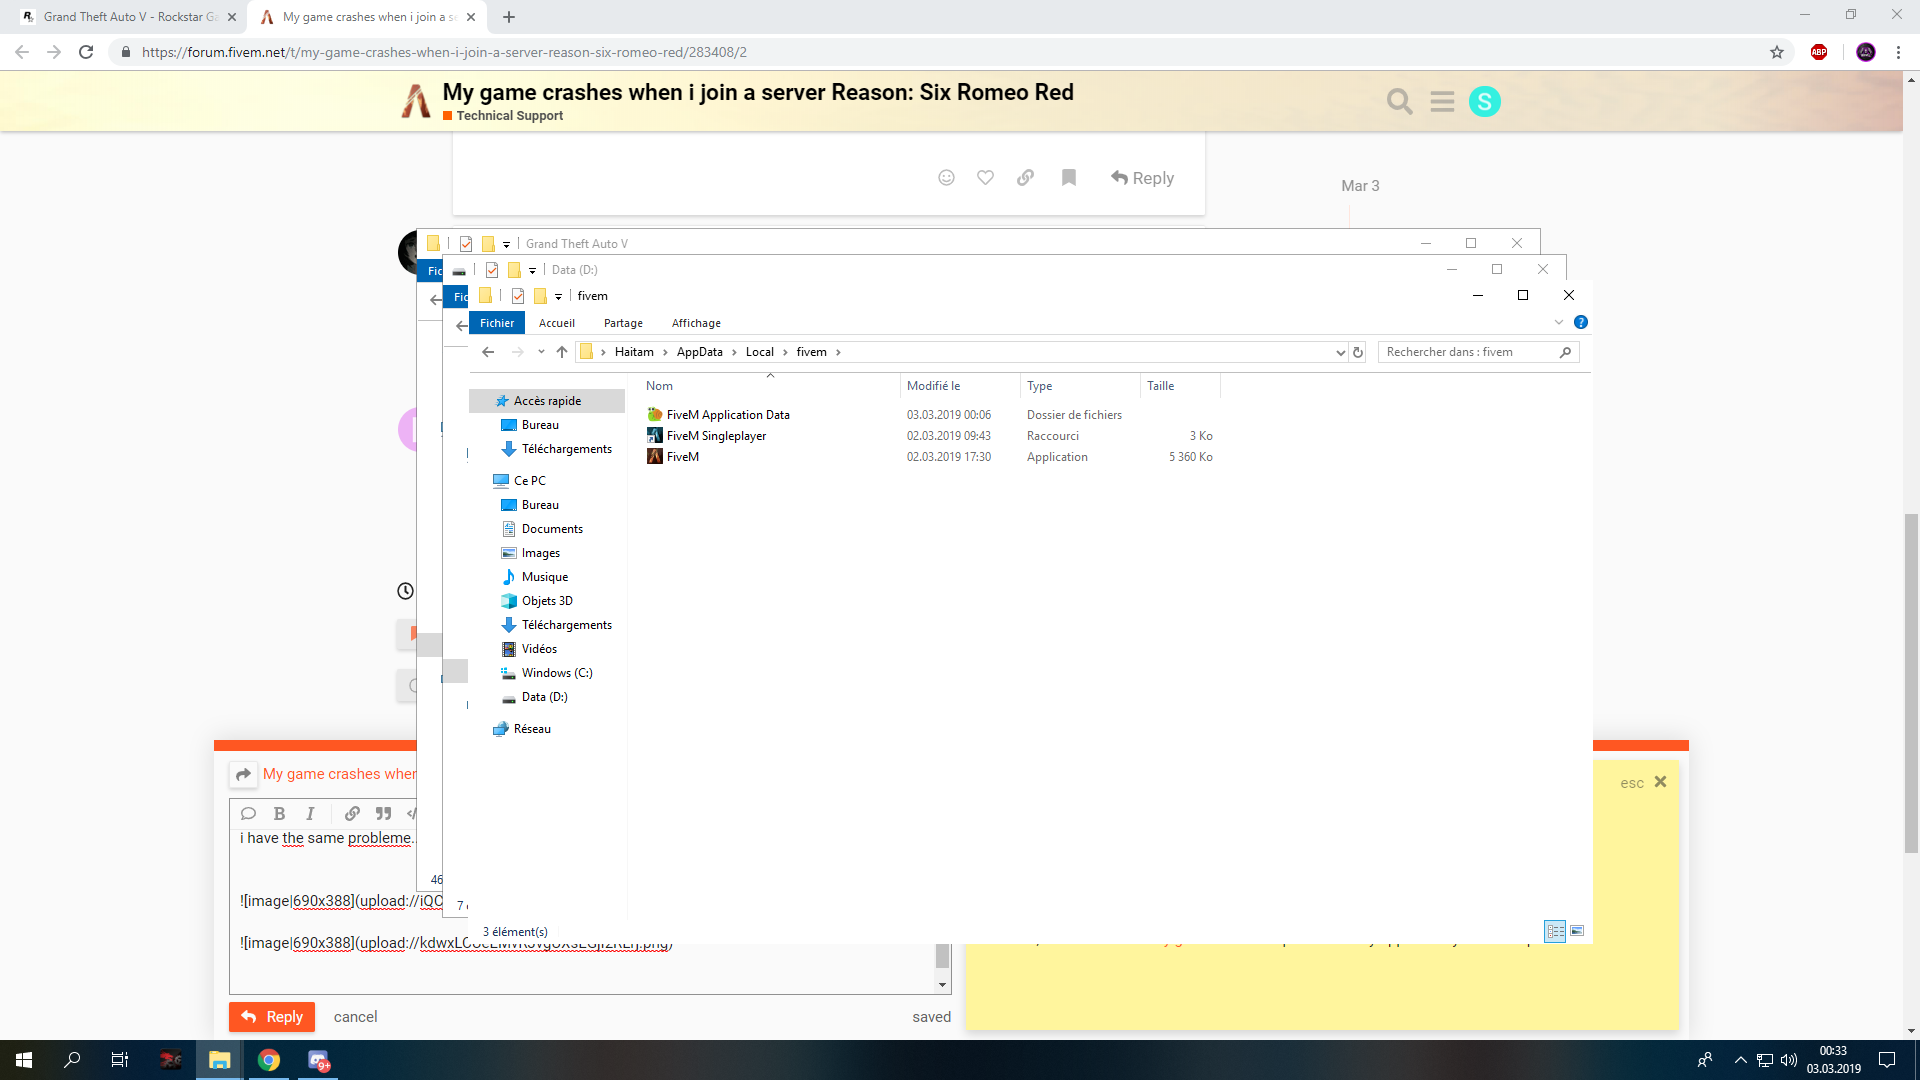
Task: Click quote whole post speech-bubble icon
Action: [x=249, y=813]
